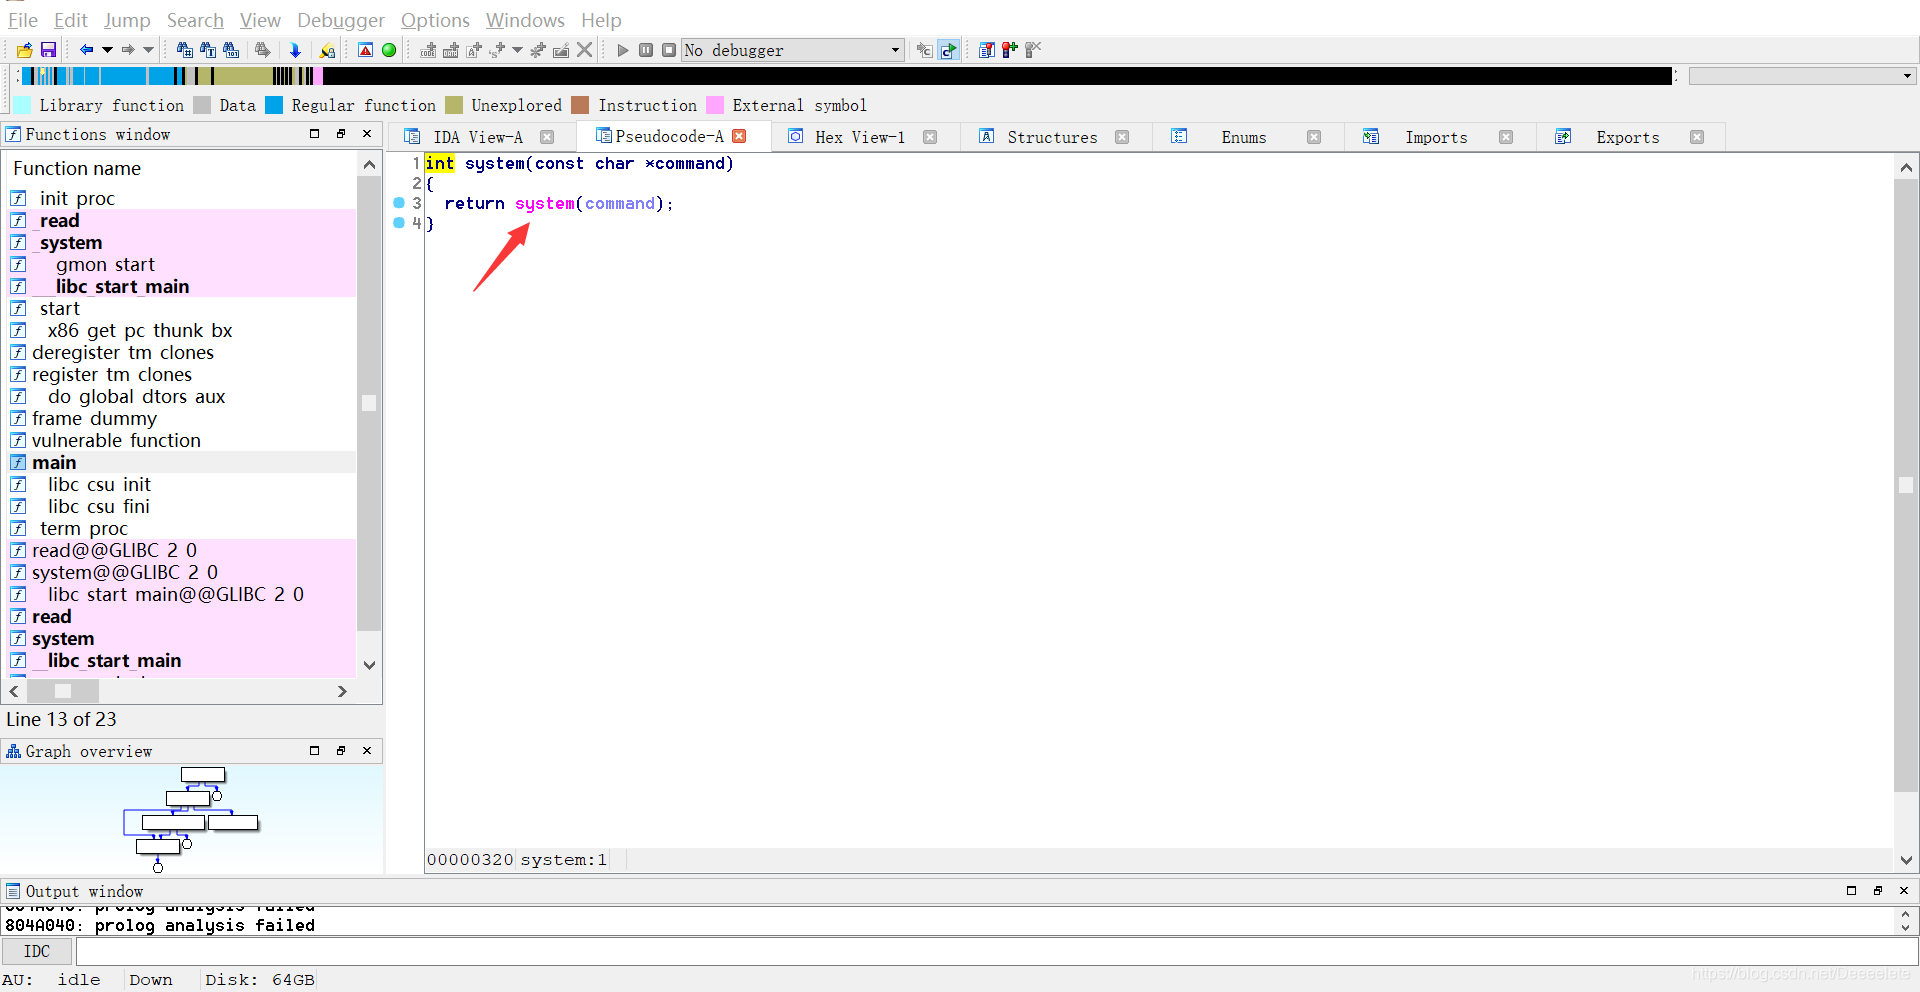Click the Output window panel icon

click(x=13, y=891)
